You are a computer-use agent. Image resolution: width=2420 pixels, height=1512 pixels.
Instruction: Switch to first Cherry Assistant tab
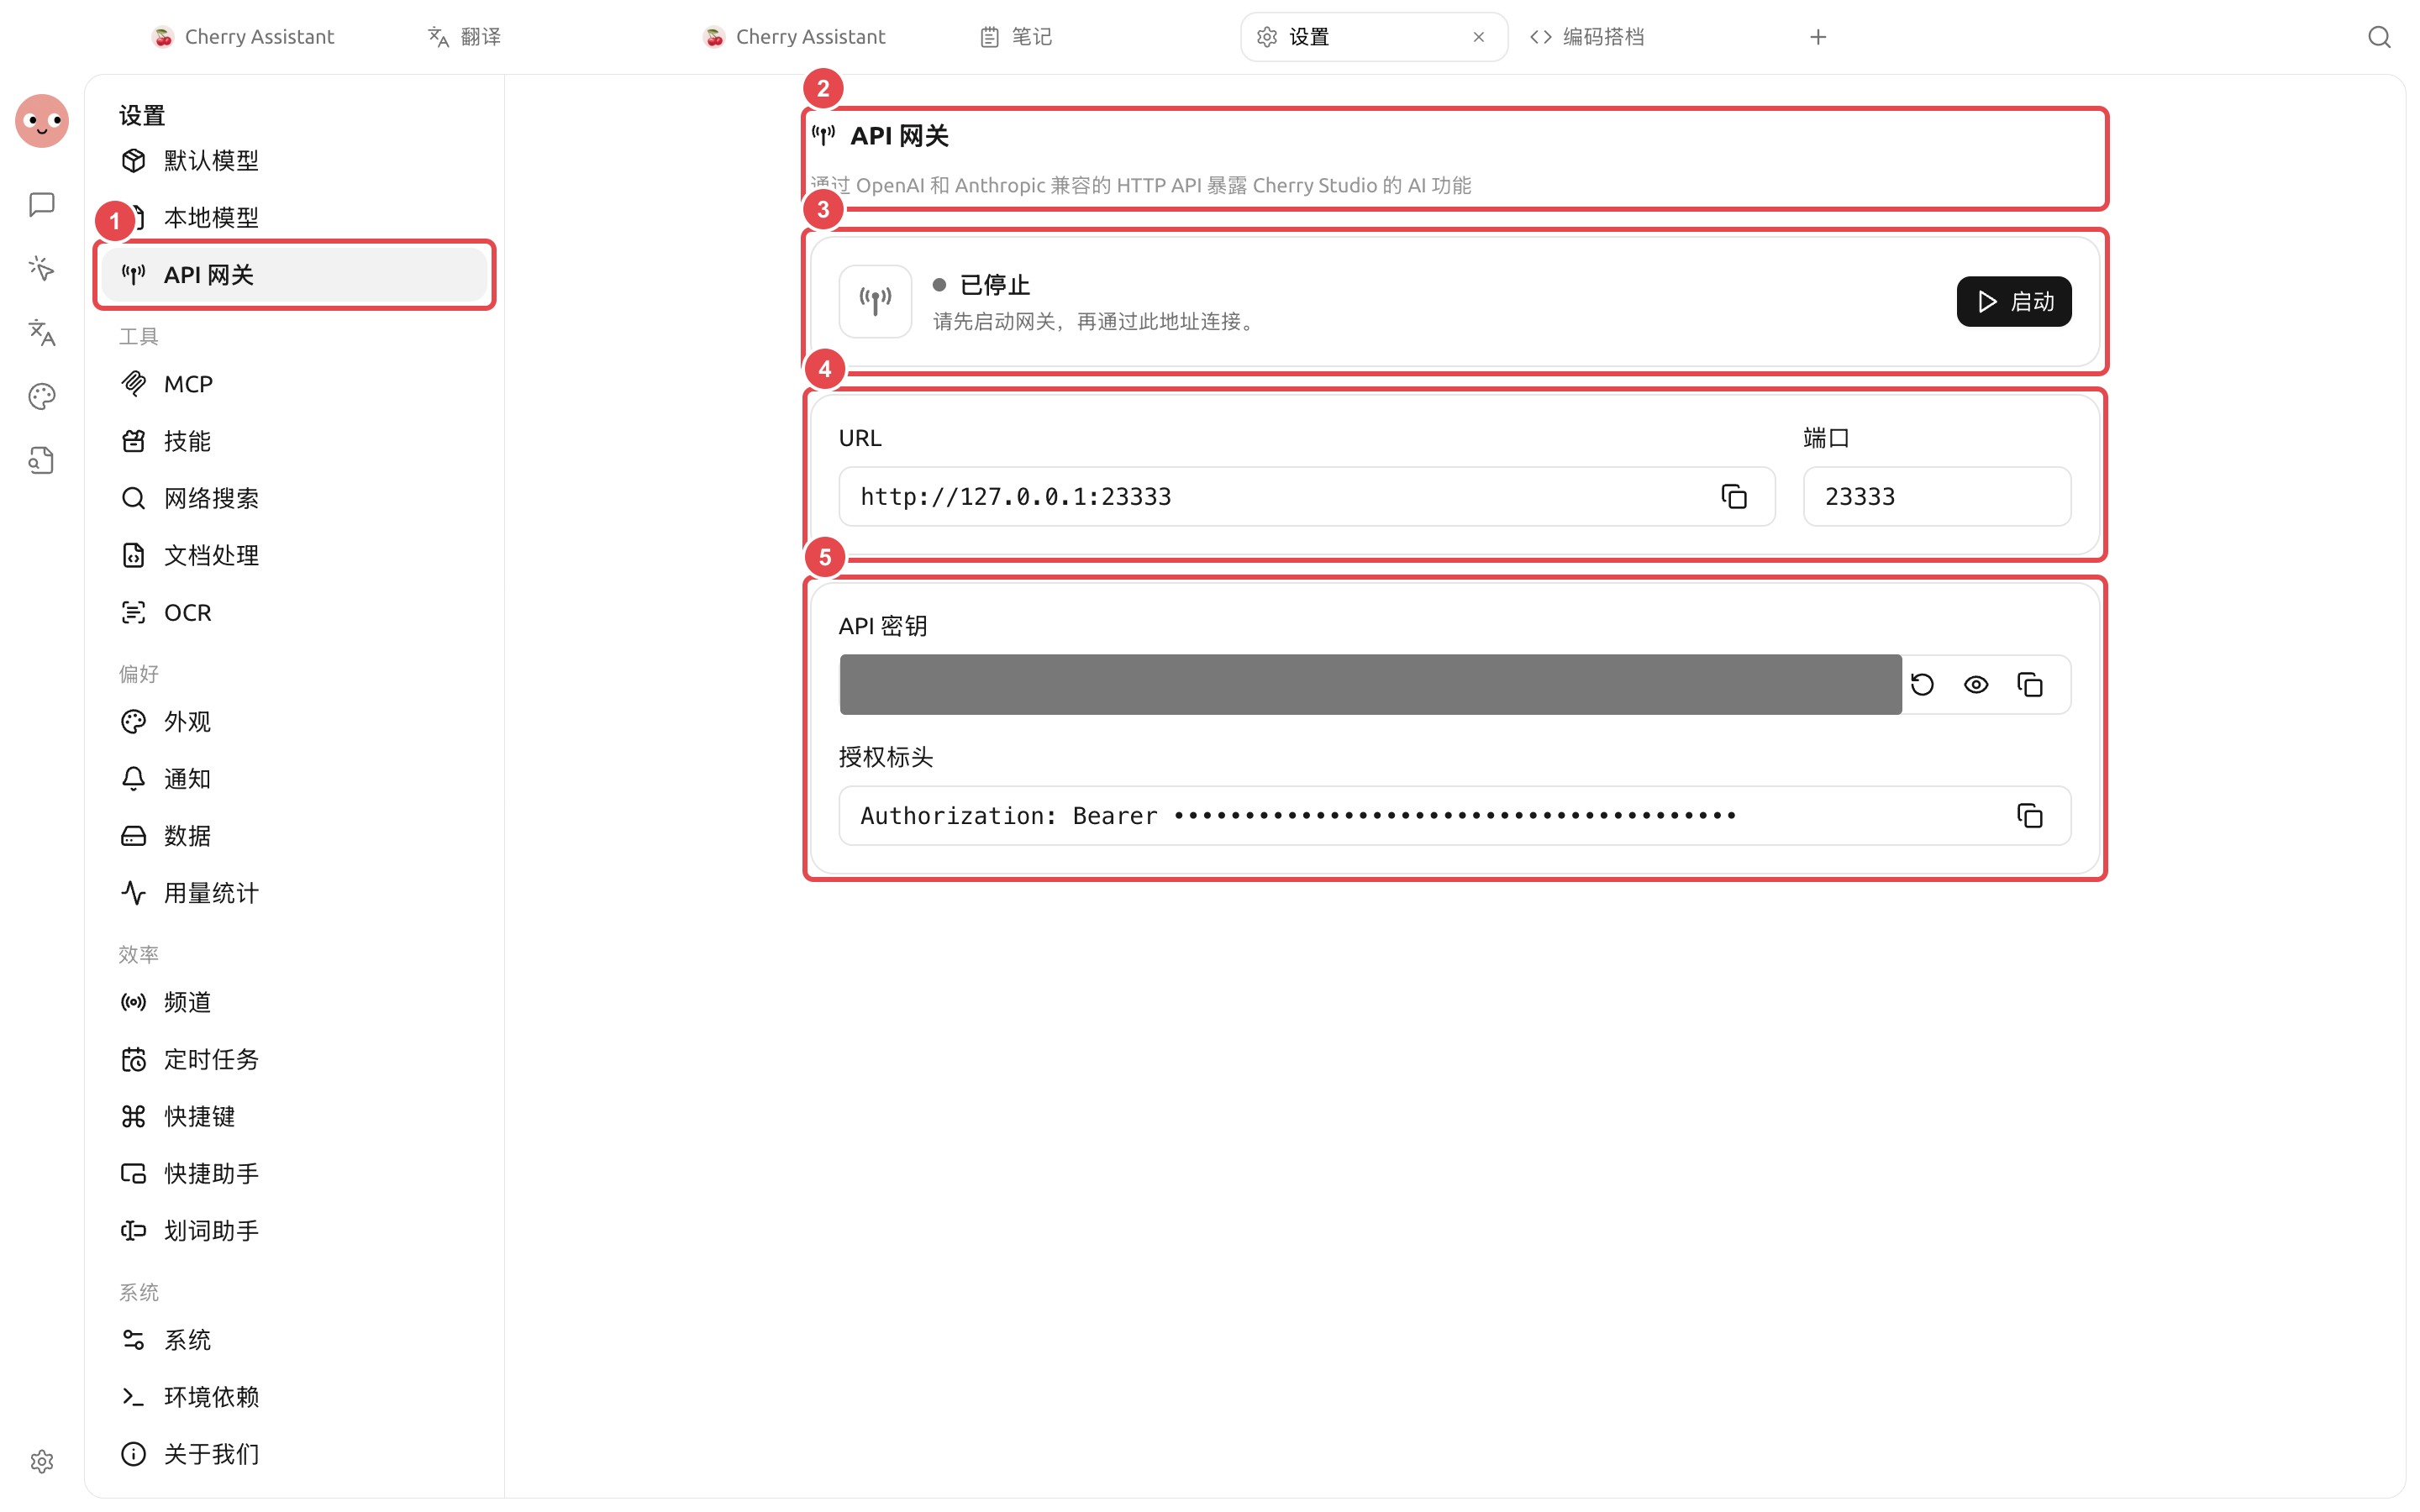[x=244, y=37]
